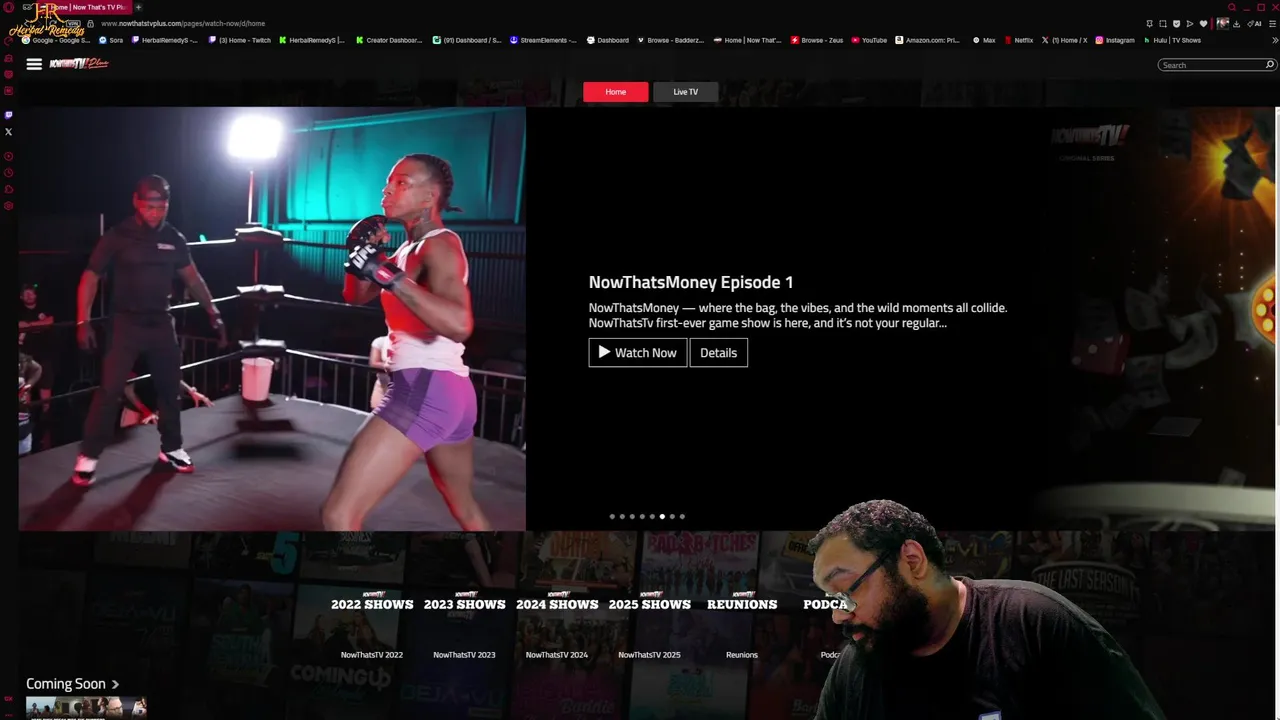The height and width of the screenshot is (720, 1280).
Task: Open the Netflix bookmark
Action: coord(1018,40)
